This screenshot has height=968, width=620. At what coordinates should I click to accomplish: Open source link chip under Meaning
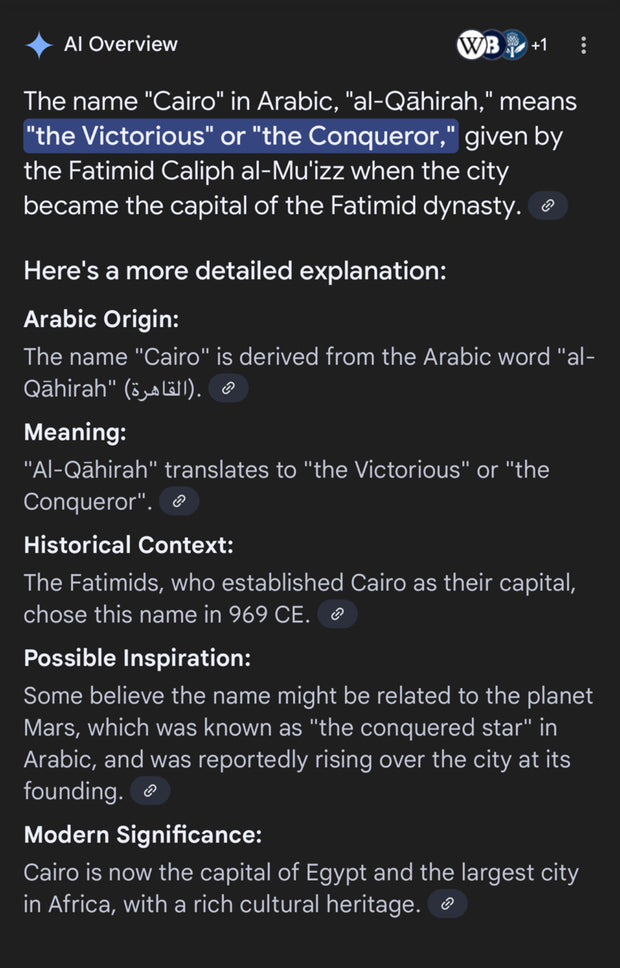(179, 502)
